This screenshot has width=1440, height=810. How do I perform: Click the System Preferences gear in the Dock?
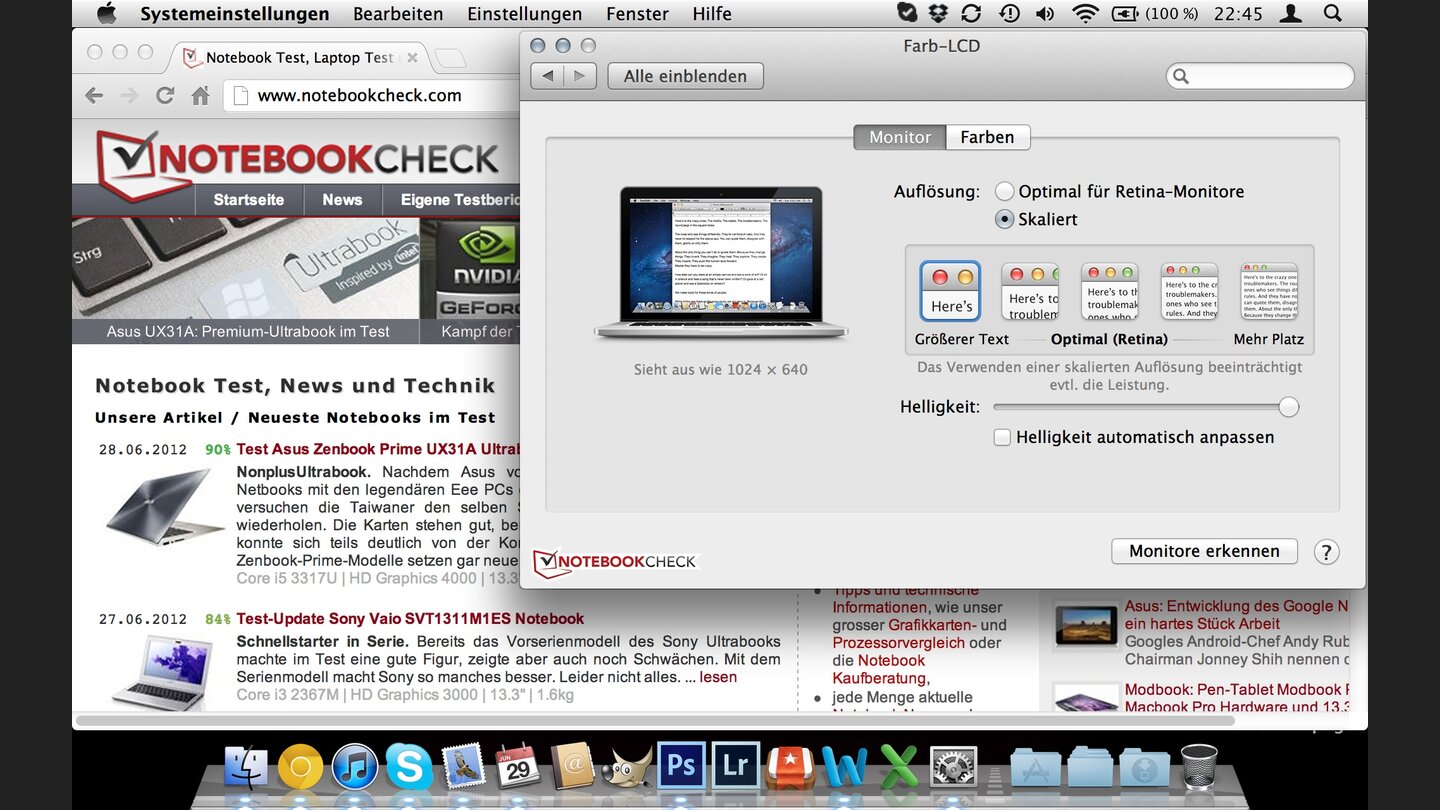coord(954,767)
